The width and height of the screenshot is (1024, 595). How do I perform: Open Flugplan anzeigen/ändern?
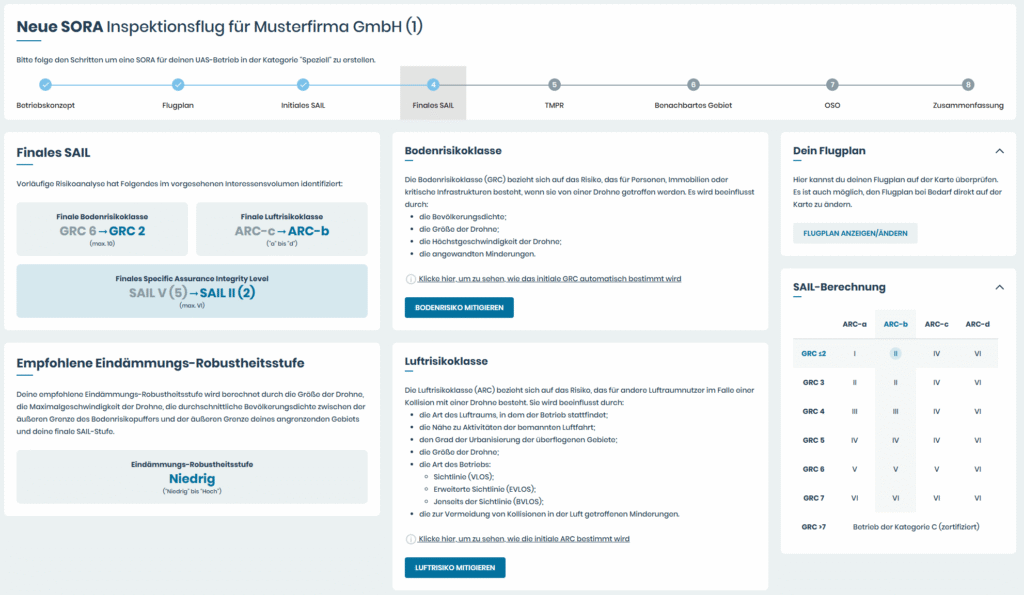tap(855, 233)
